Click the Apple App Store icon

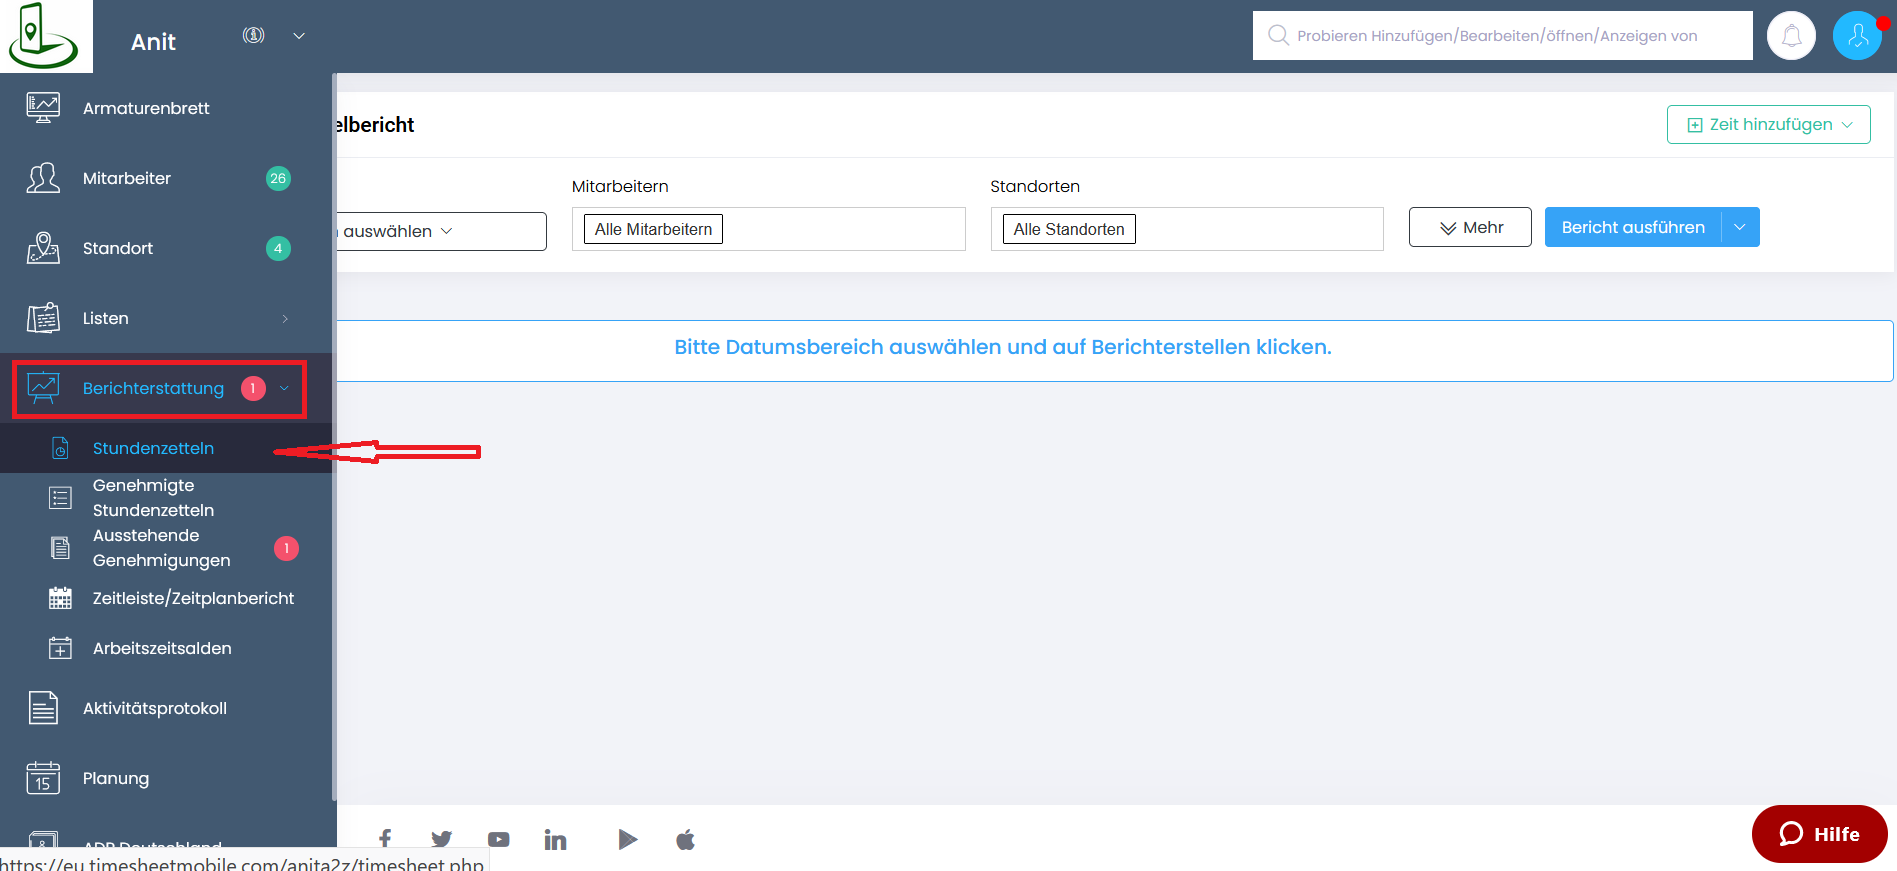pyautogui.click(x=685, y=840)
